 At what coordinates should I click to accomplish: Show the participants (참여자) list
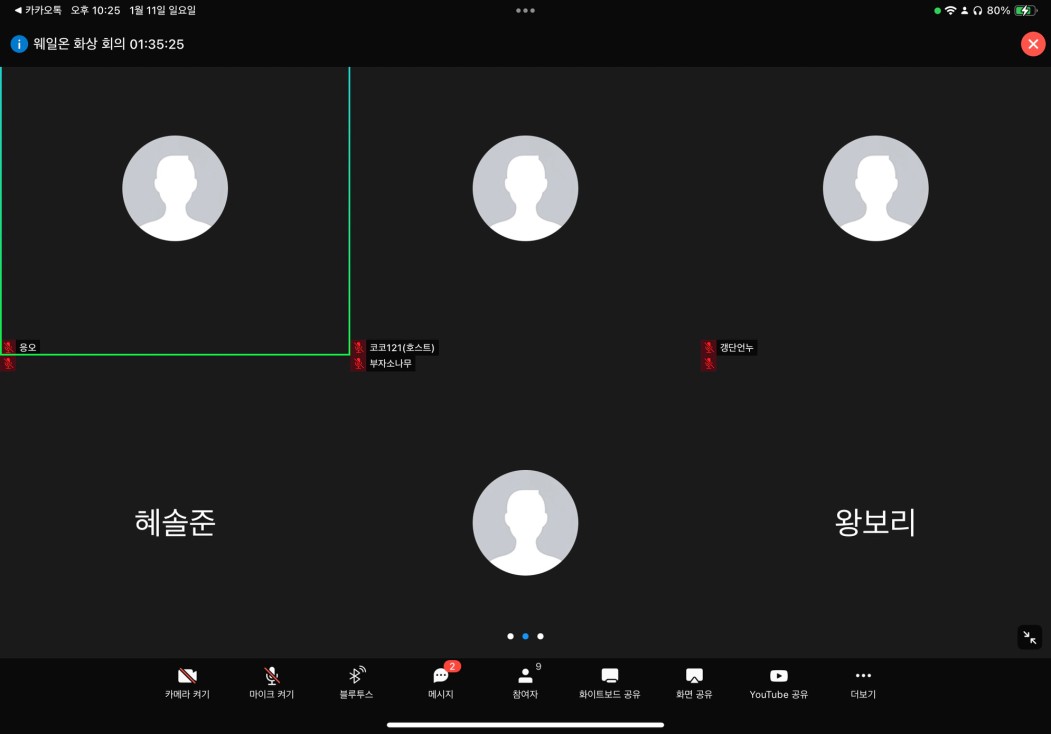click(x=525, y=682)
